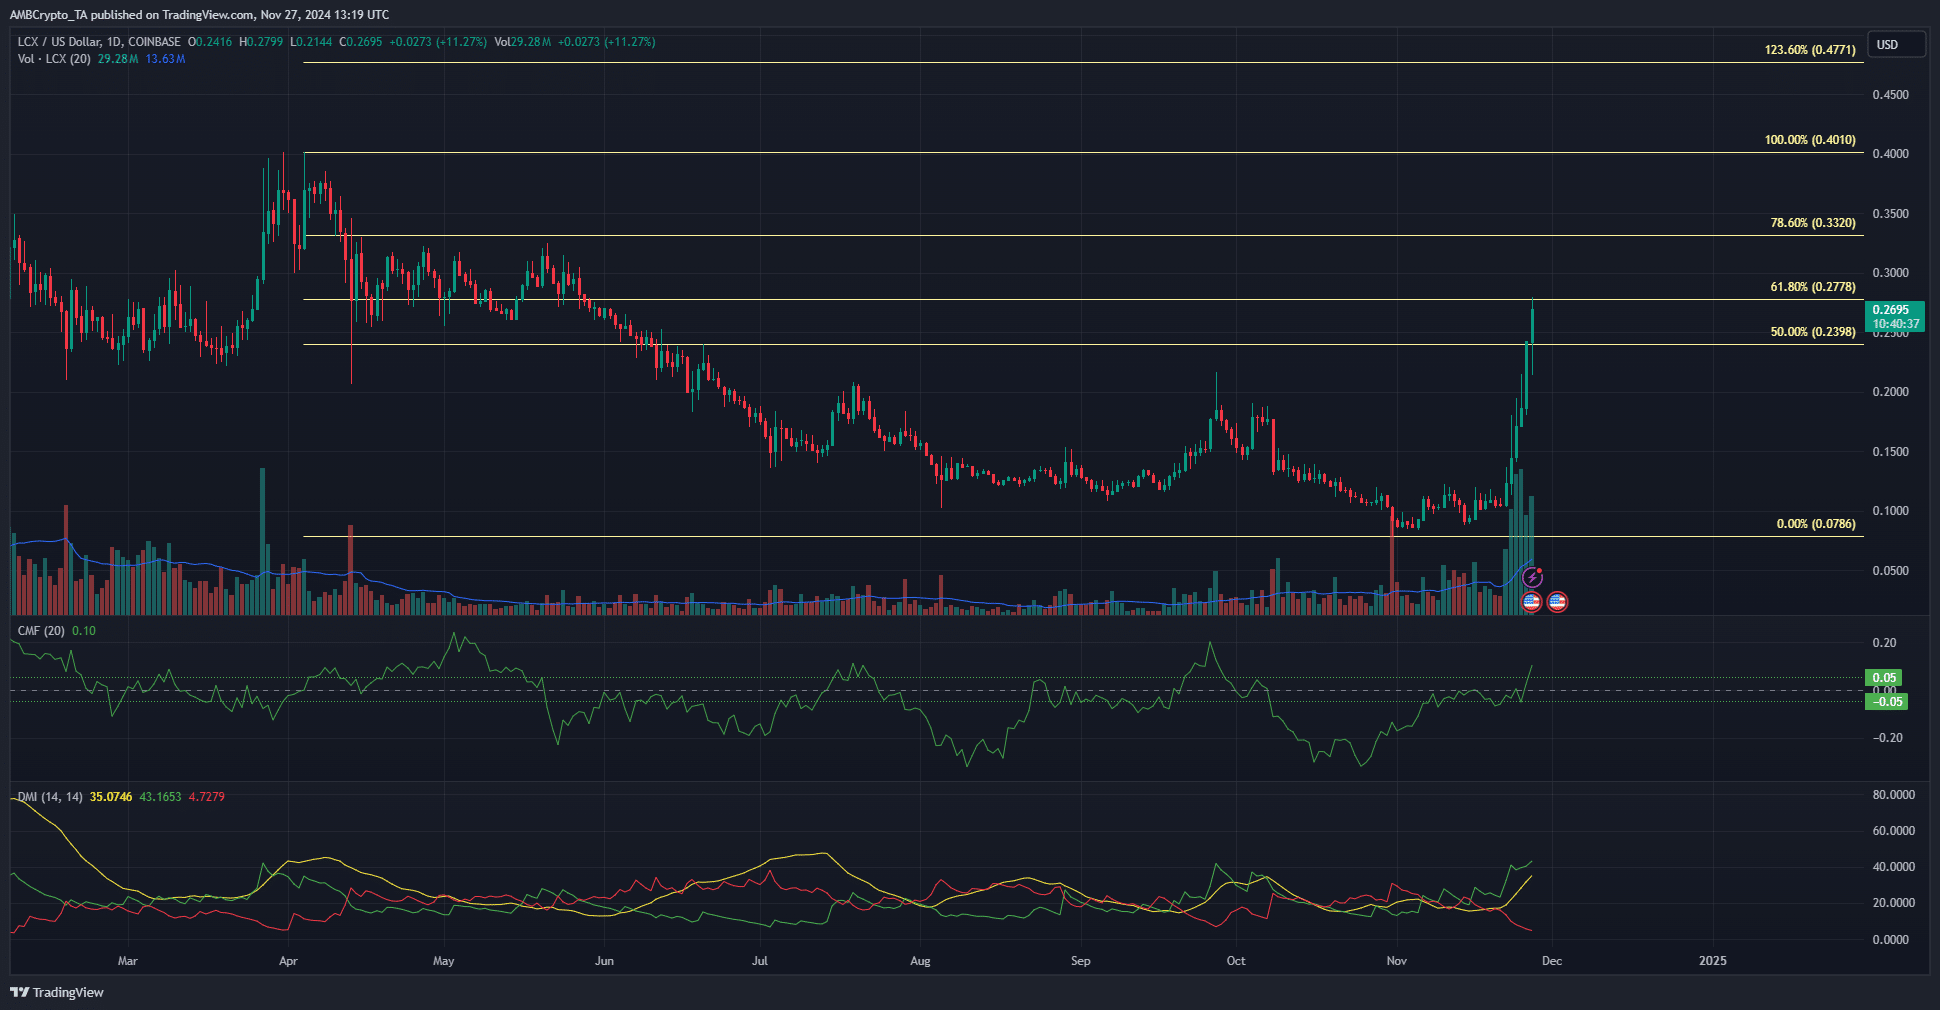
Task: Click the DMI green value 43.1653
Action: tap(161, 797)
